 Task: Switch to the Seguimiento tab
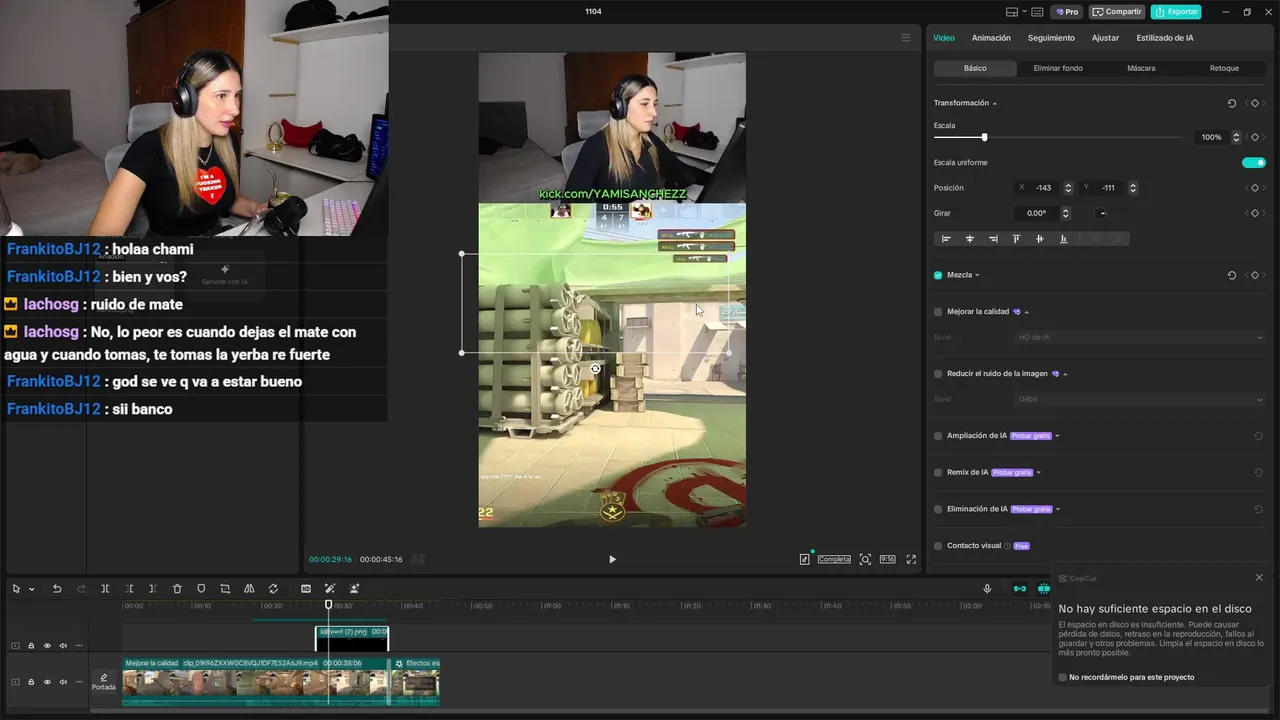click(x=1051, y=38)
